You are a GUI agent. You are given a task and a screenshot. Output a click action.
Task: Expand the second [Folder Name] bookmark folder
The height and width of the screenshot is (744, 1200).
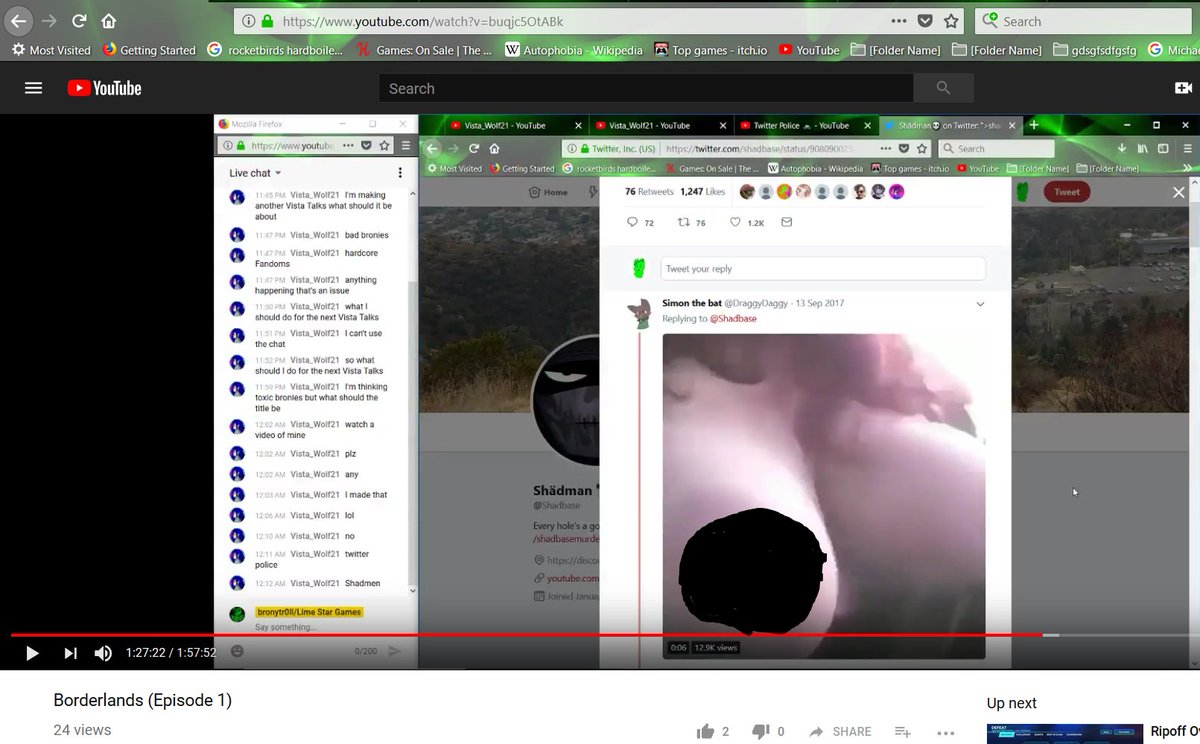(997, 50)
